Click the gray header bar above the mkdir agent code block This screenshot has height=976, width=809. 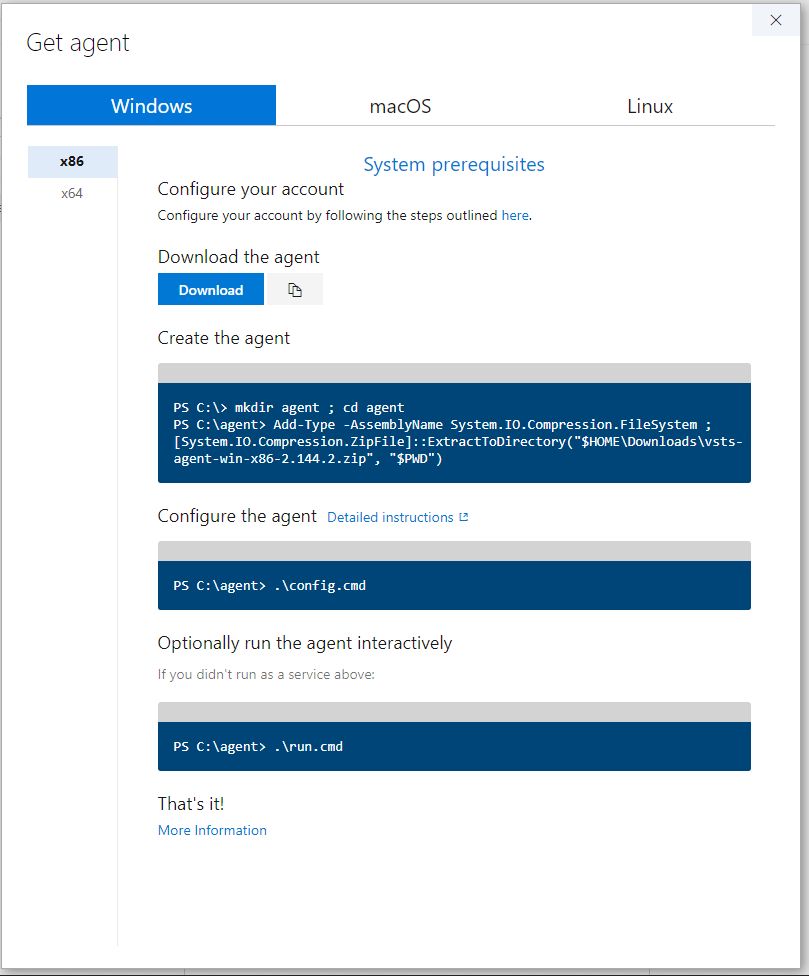[x=454, y=373]
